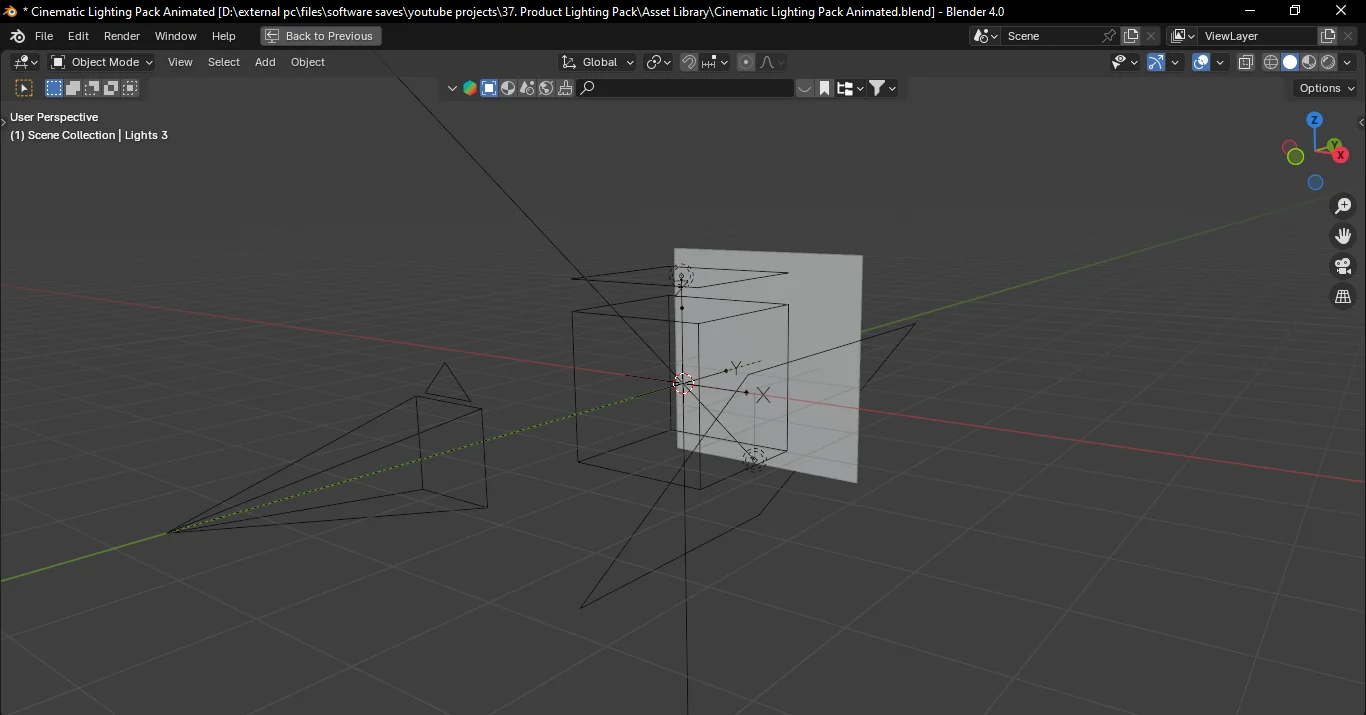Open the Add menu

[x=264, y=62]
